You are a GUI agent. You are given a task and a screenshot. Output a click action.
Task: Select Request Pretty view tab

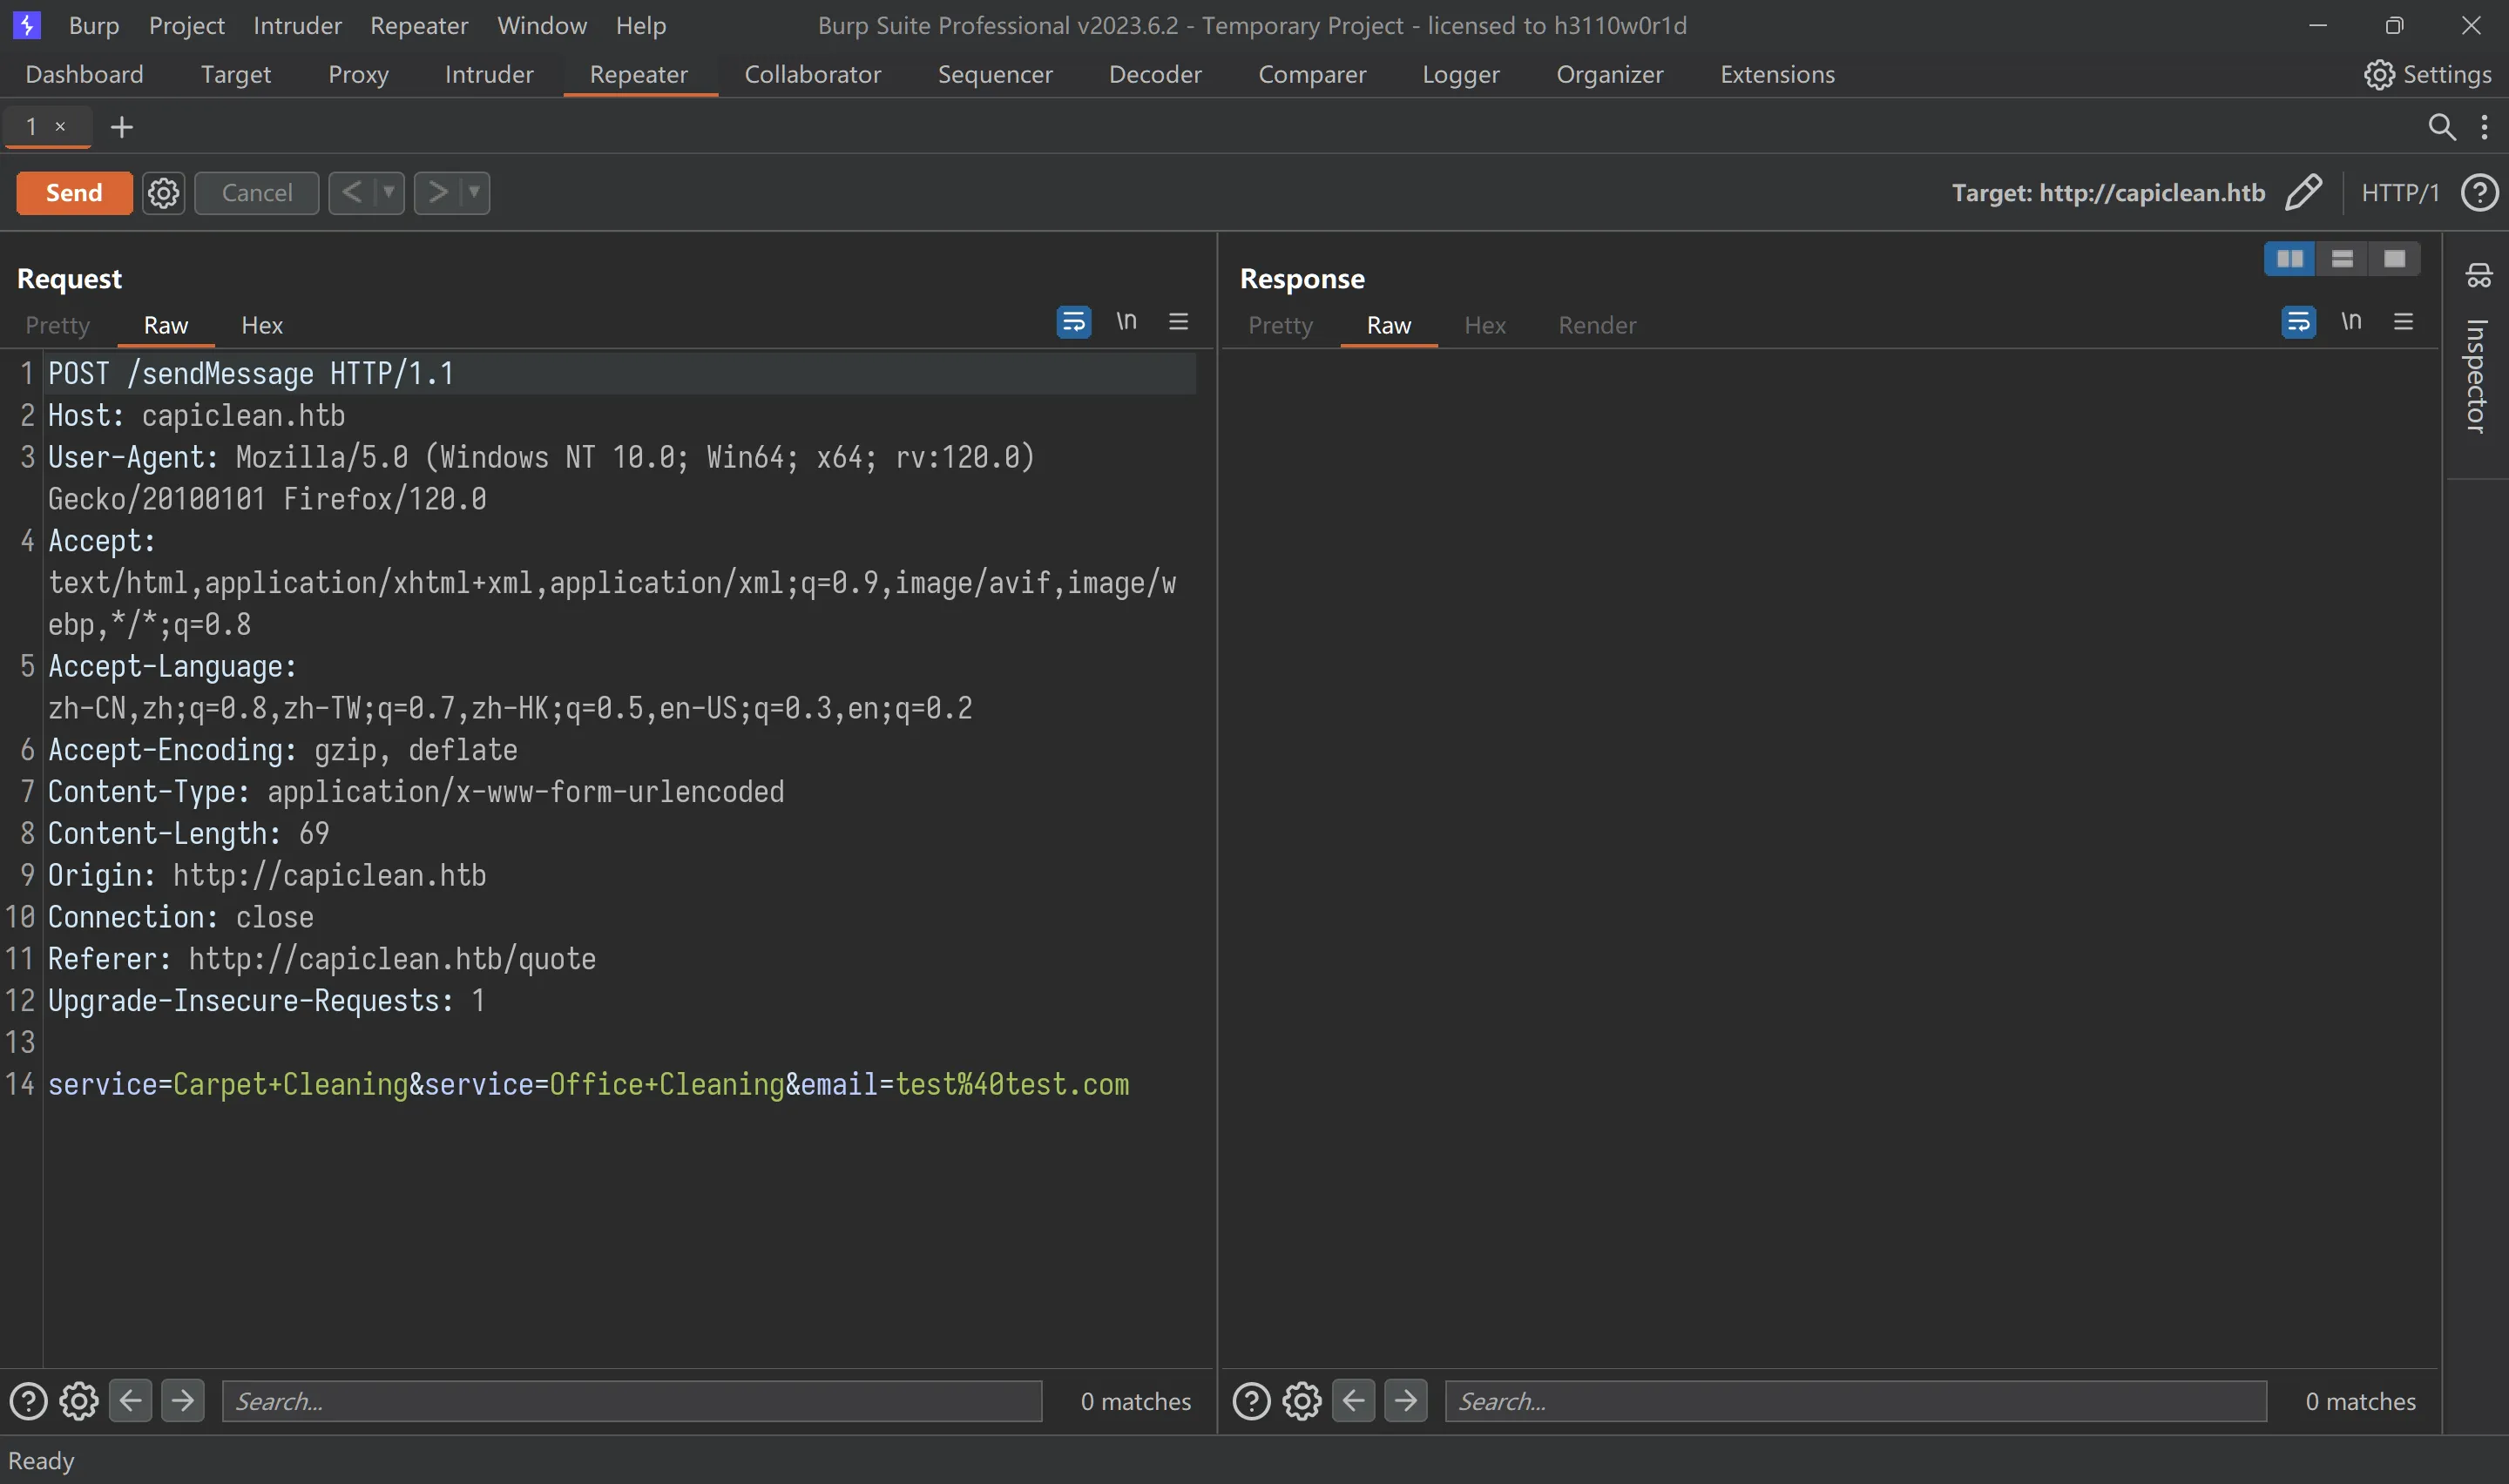pyautogui.click(x=58, y=325)
